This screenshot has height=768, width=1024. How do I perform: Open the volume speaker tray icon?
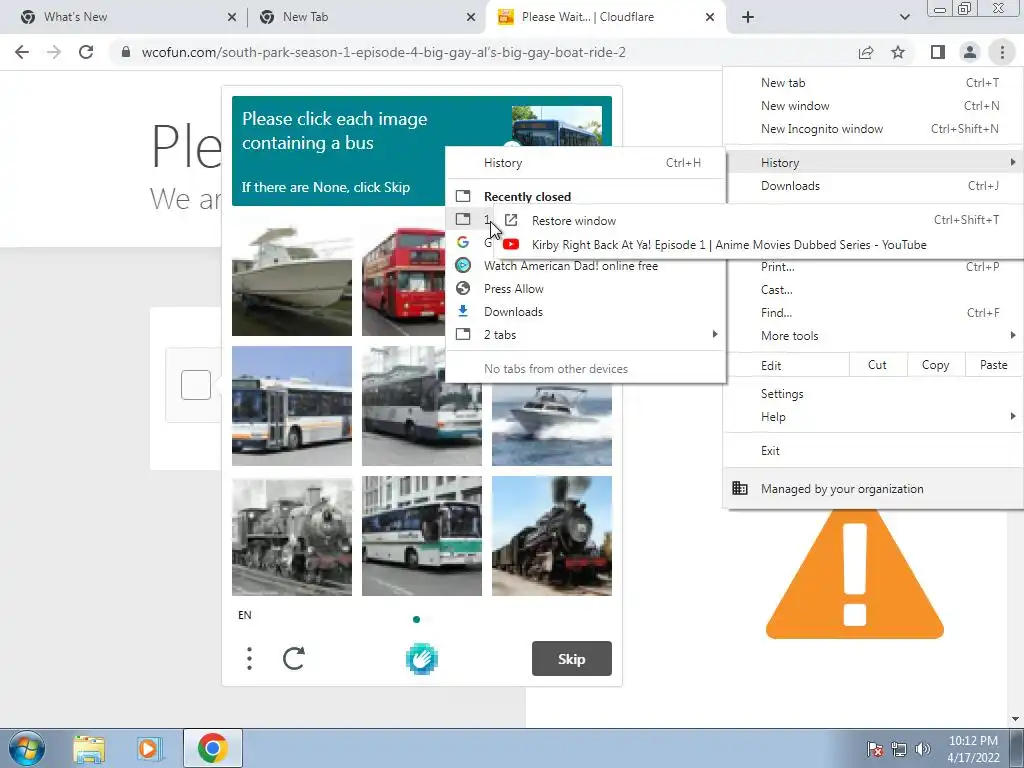tap(923, 749)
